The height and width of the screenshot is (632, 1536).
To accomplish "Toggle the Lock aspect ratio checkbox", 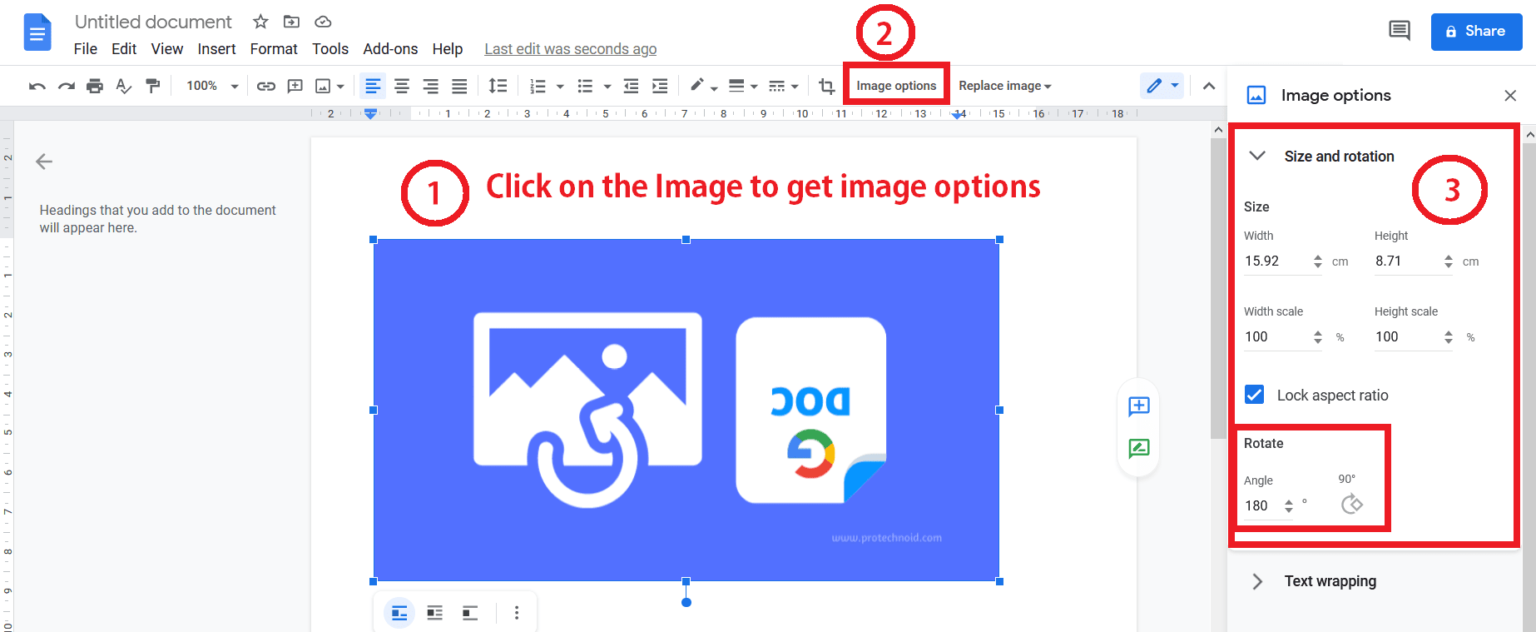I will coord(1254,394).
